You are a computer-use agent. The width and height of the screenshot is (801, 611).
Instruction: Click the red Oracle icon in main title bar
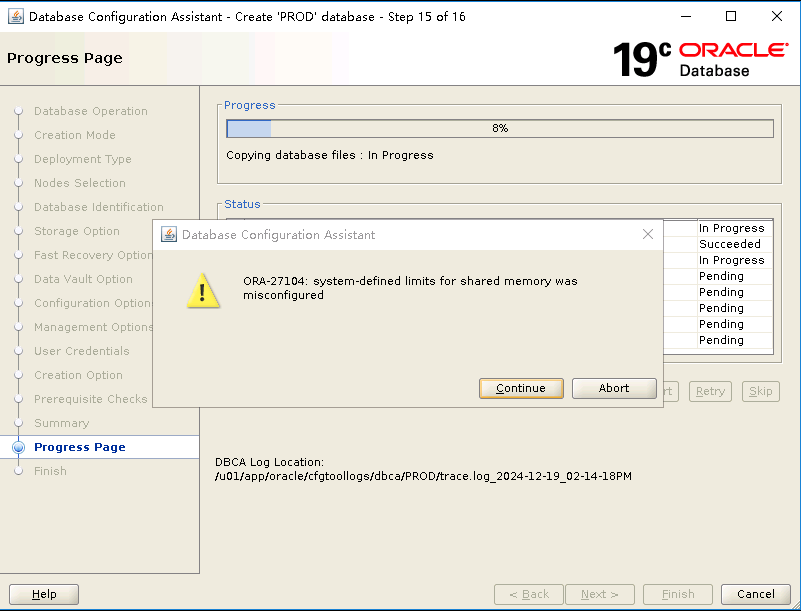pyautogui.click(x=14, y=16)
